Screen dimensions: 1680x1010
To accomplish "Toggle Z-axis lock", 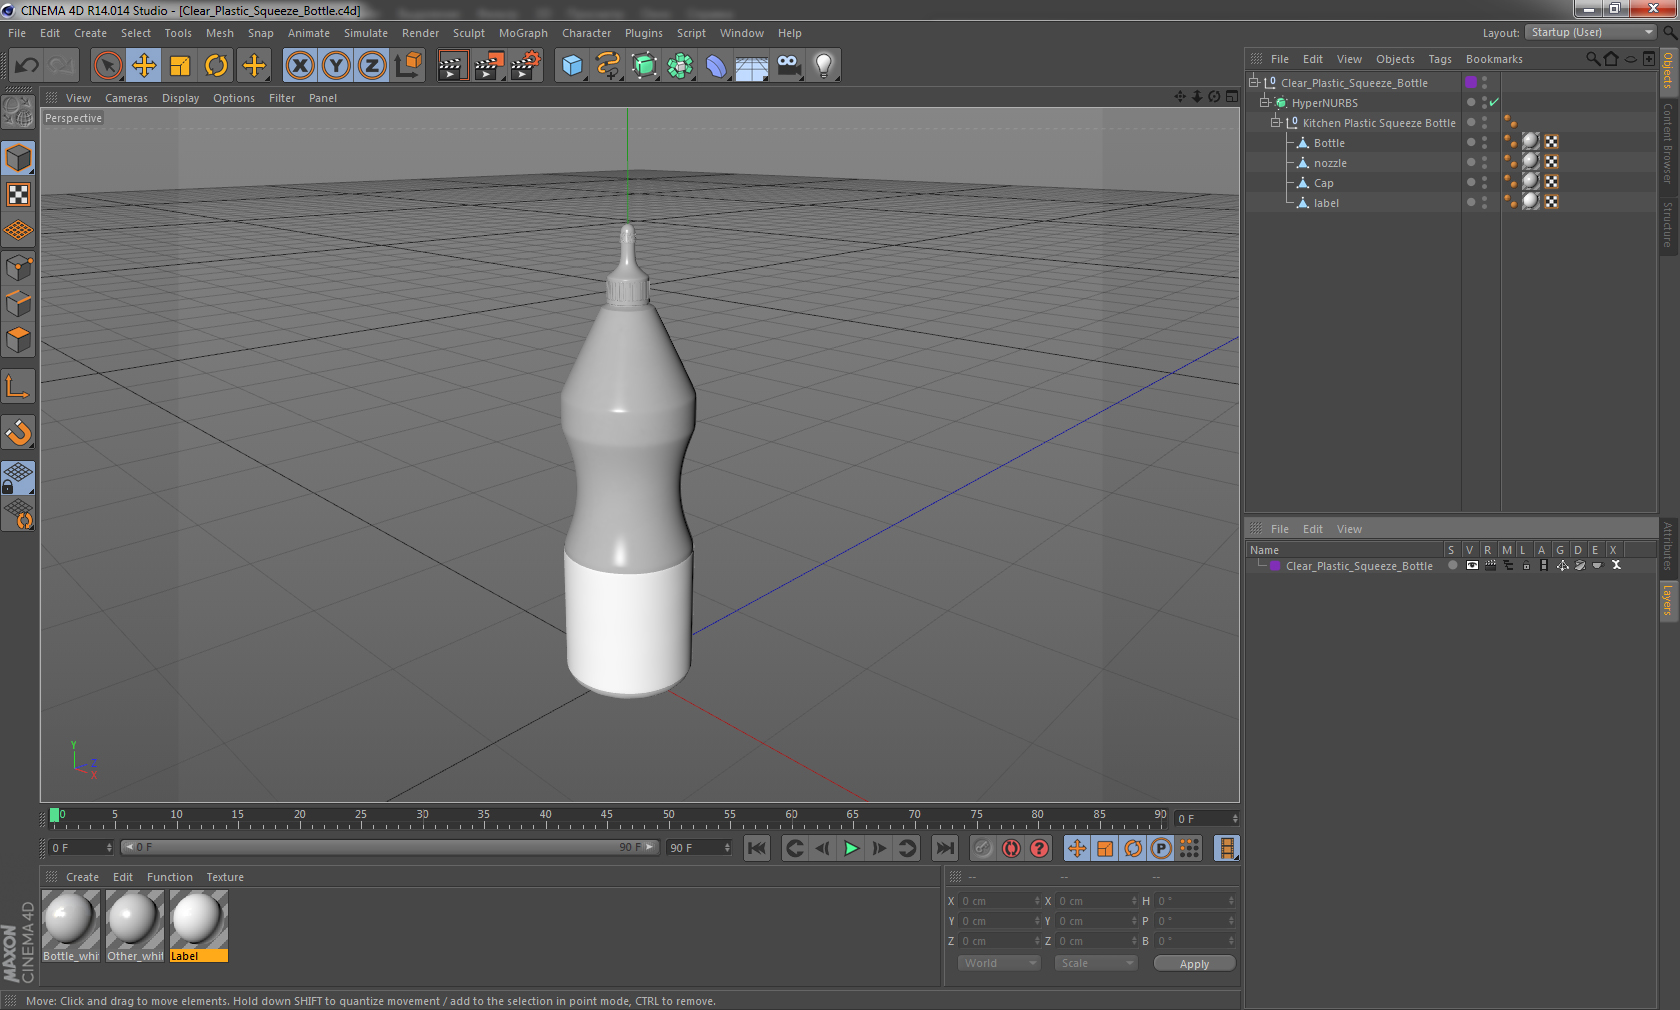I will [x=372, y=66].
